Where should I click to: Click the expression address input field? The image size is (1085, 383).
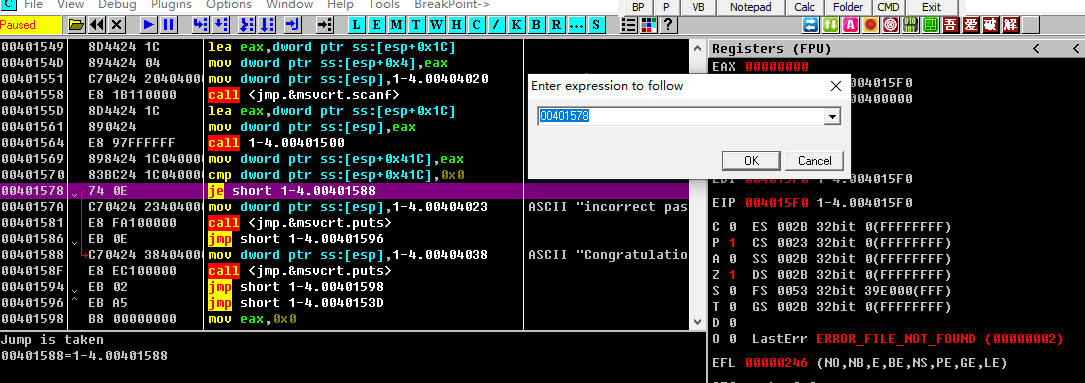click(682, 116)
